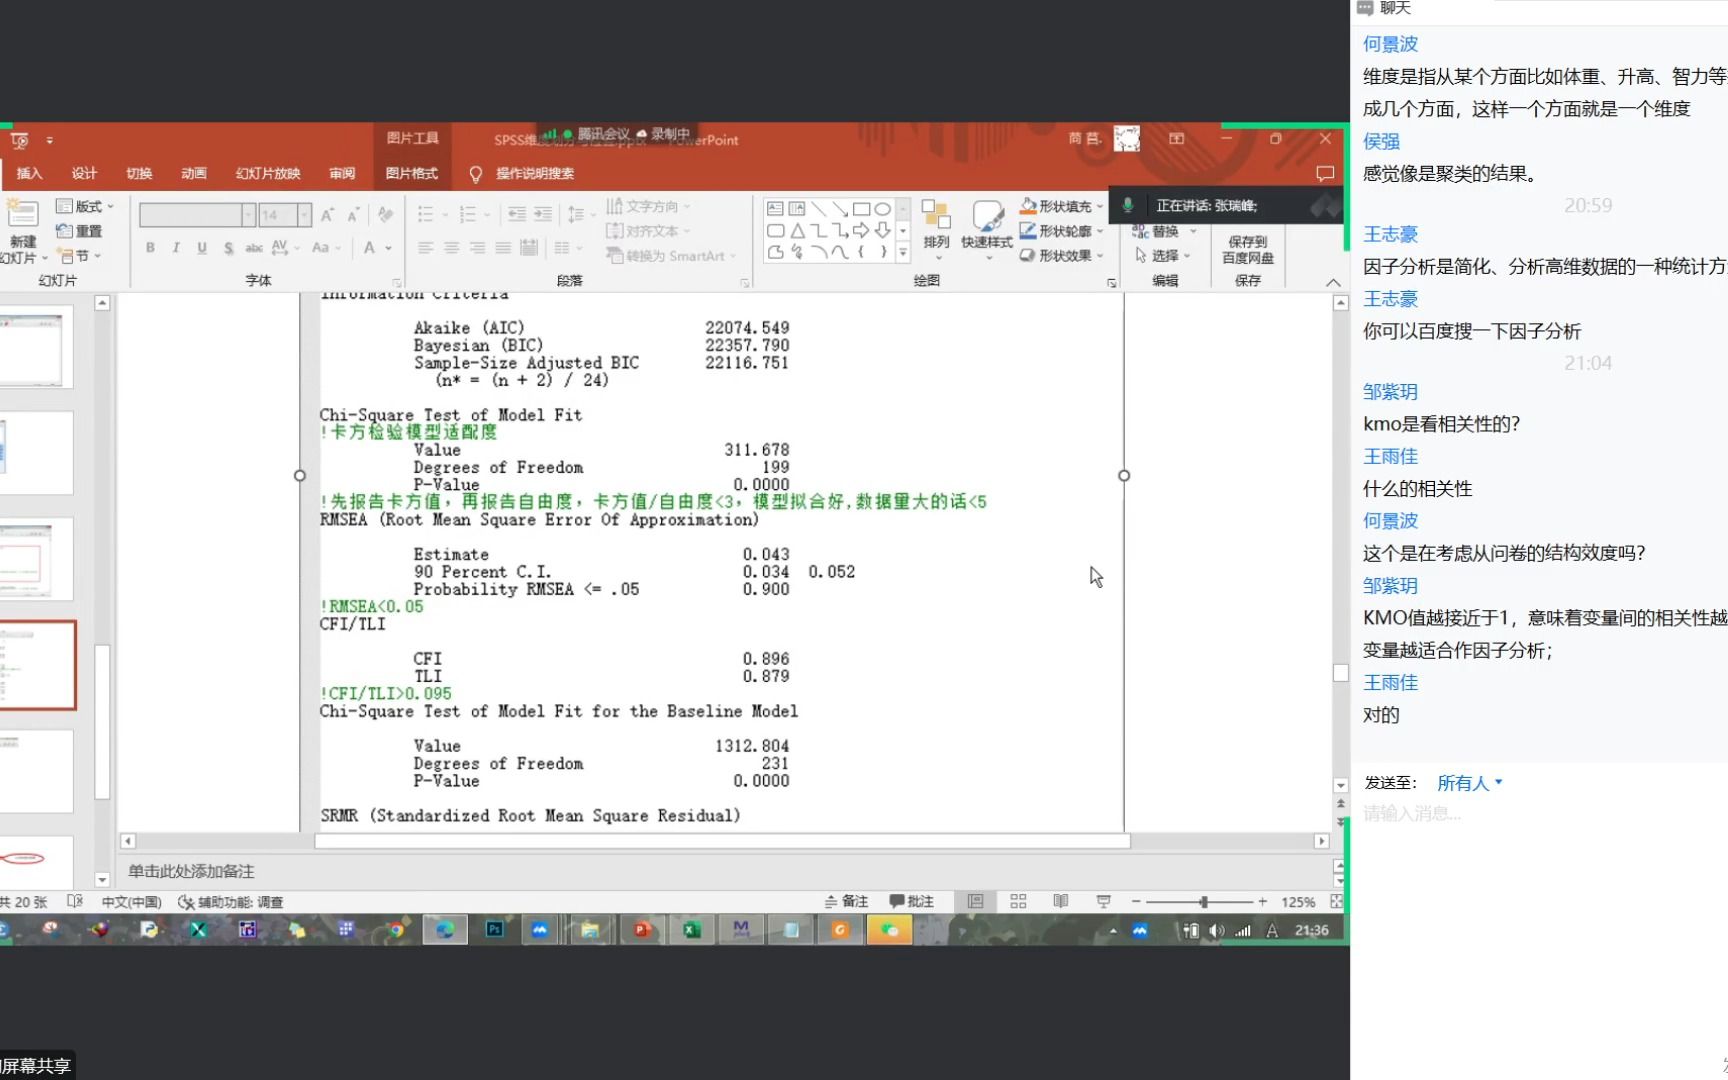
Task: Toggle Underline formatting
Action: (x=202, y=247)
